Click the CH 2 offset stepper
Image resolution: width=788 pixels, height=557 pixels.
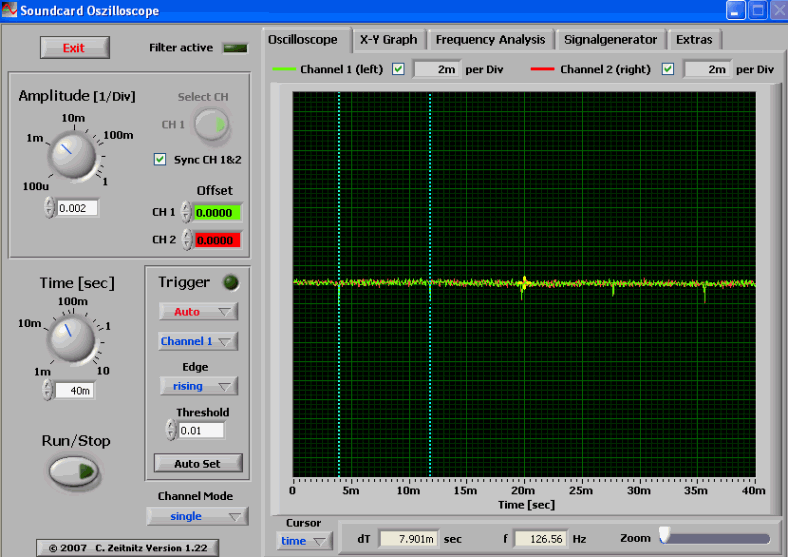point(187,240)
